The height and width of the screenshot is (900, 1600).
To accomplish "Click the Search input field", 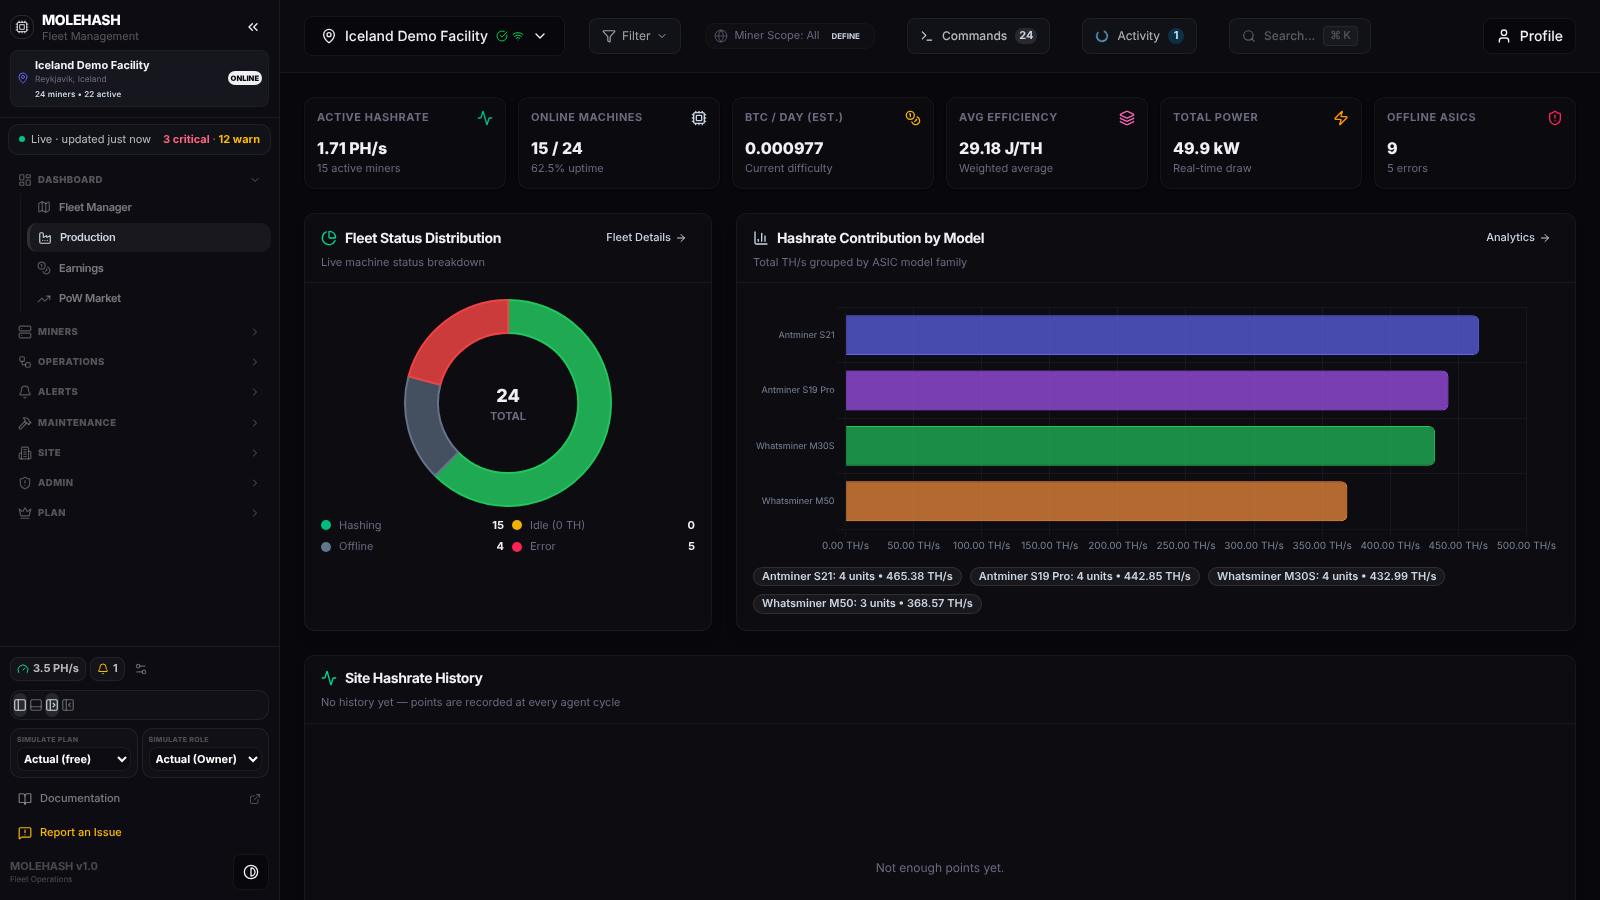I will [1299, 36].
